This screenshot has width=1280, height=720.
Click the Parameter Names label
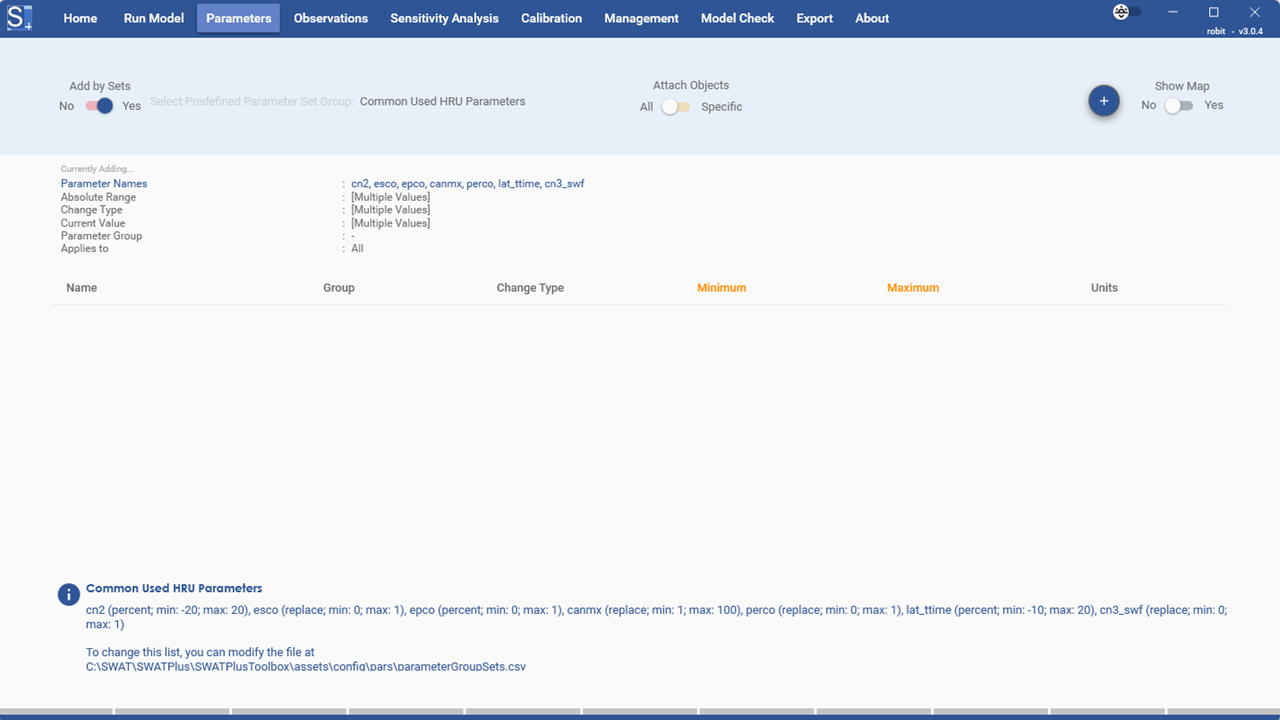pyautogui.click(x=104, y=184)
